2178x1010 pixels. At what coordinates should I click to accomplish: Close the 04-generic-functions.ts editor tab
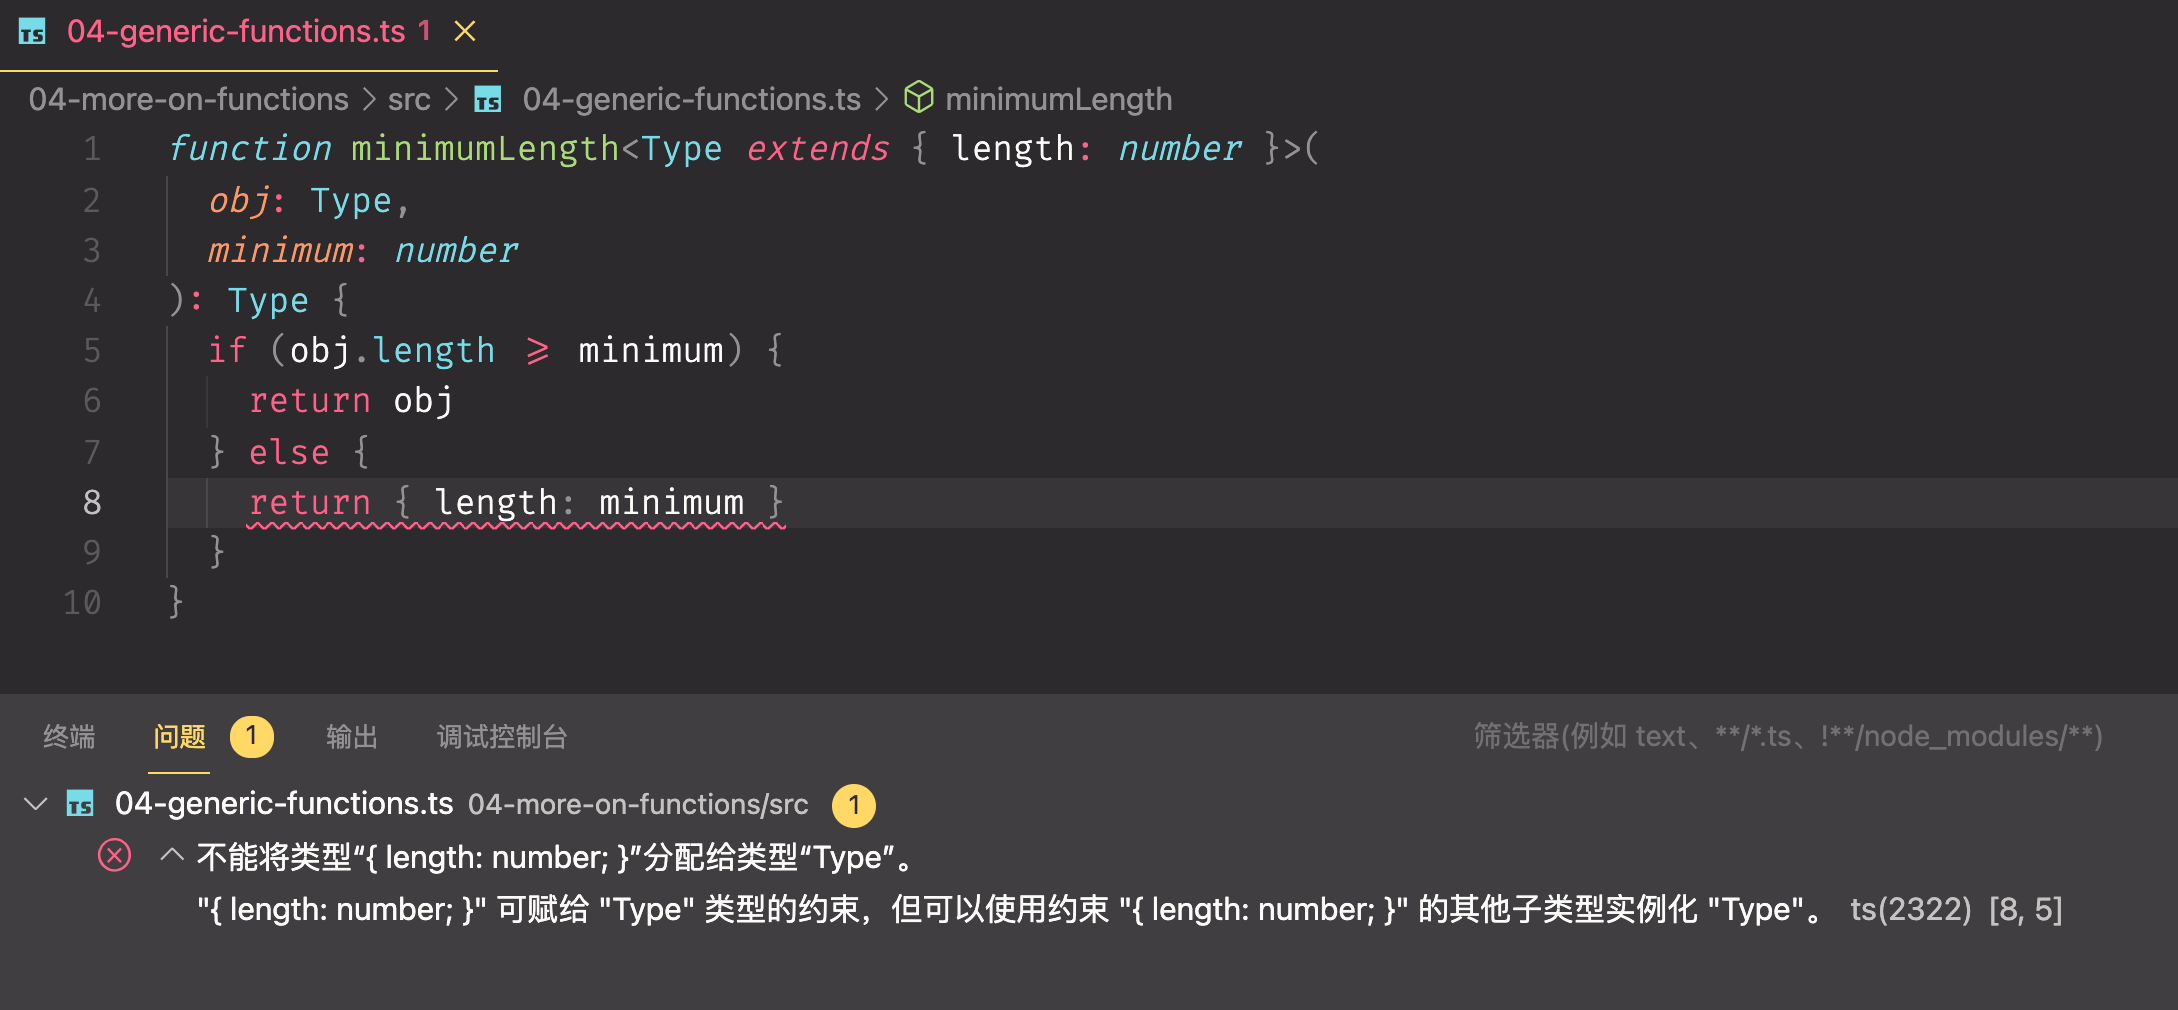(465, 31)
